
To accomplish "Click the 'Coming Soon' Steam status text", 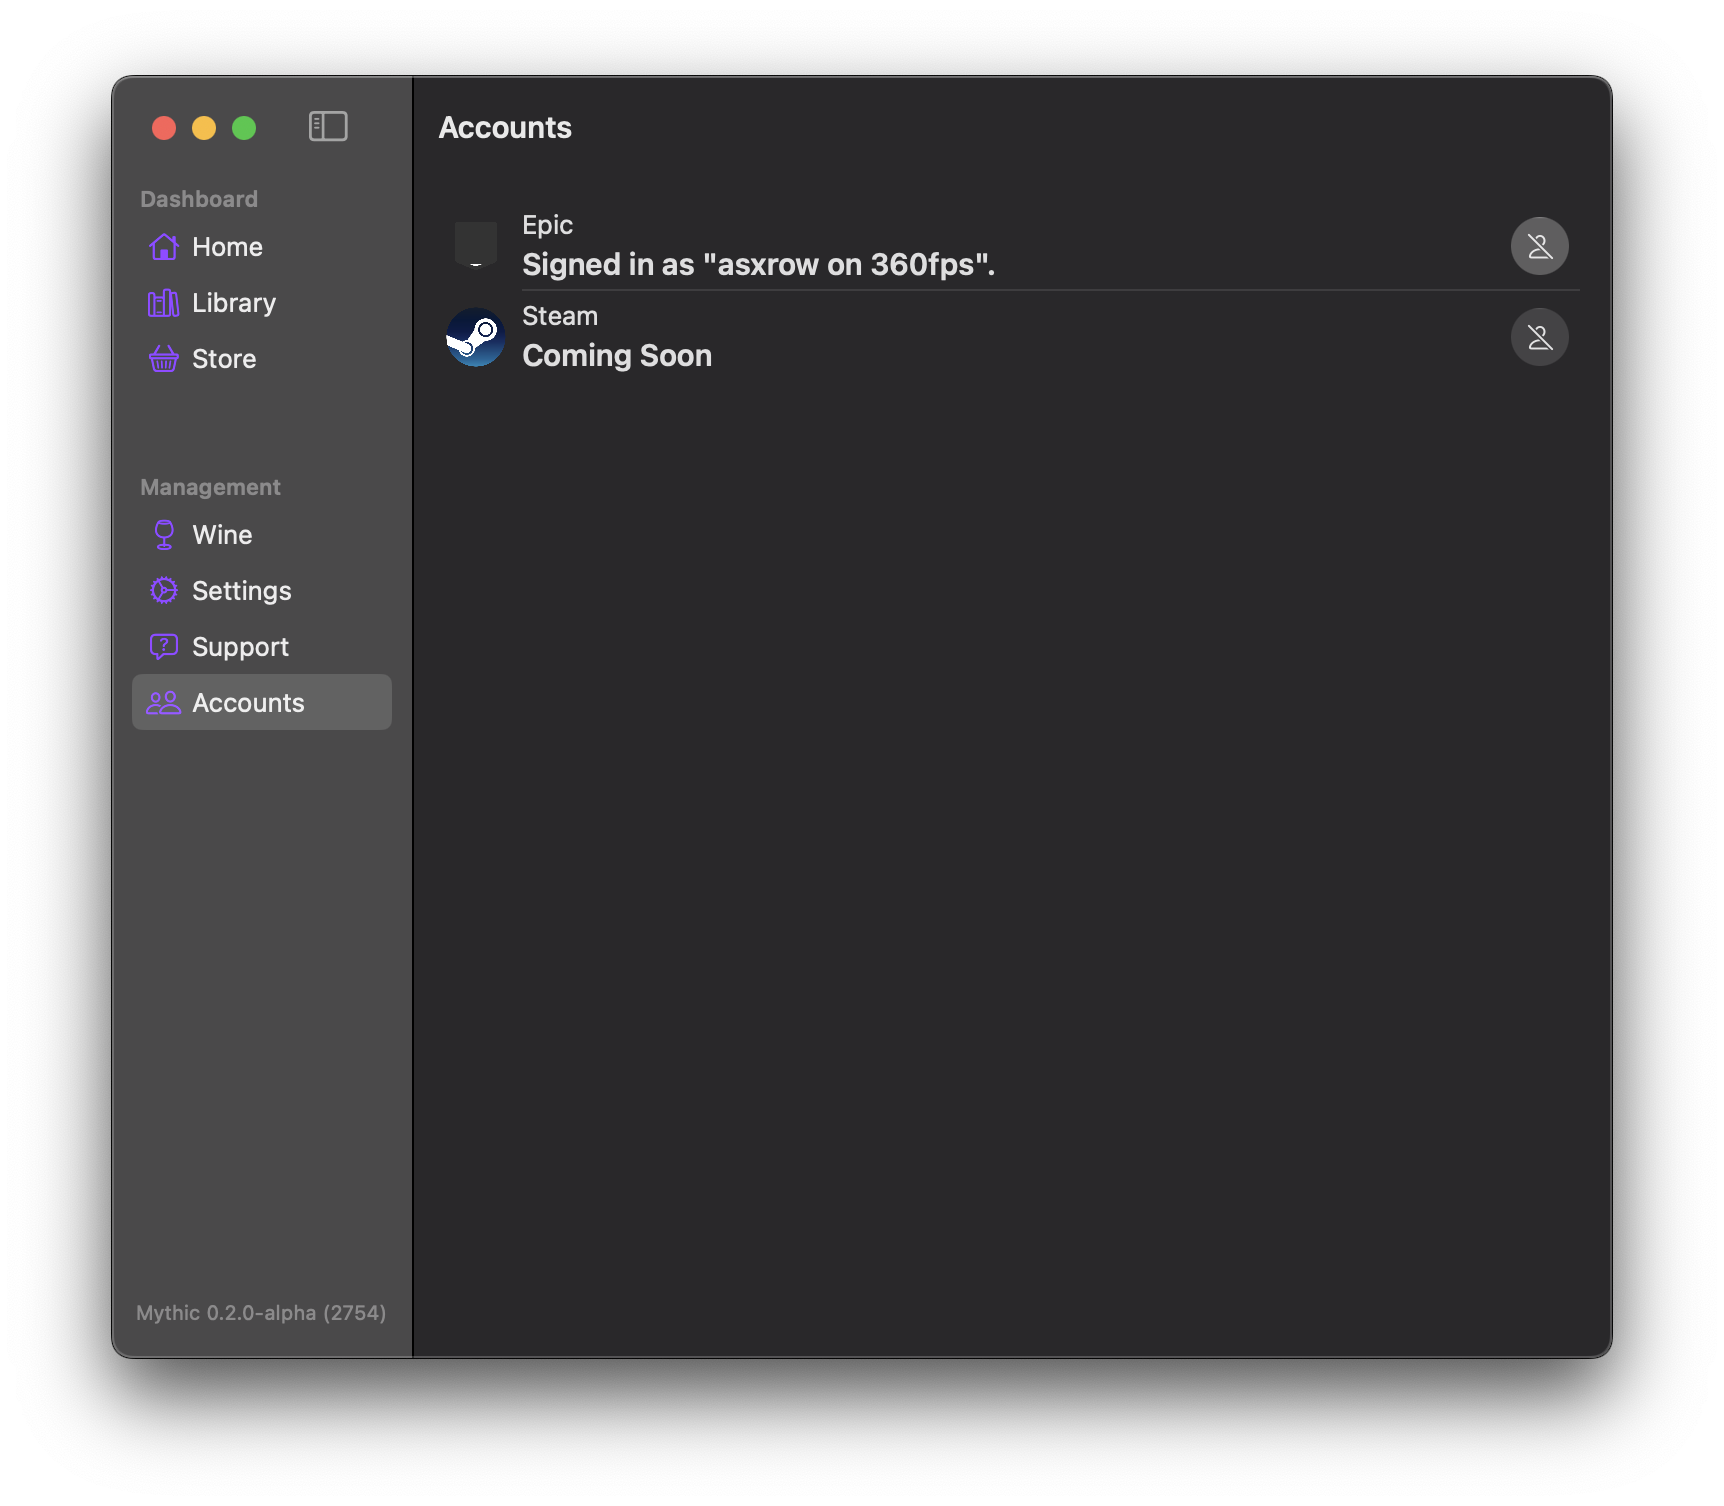I will tap(617, 355).
